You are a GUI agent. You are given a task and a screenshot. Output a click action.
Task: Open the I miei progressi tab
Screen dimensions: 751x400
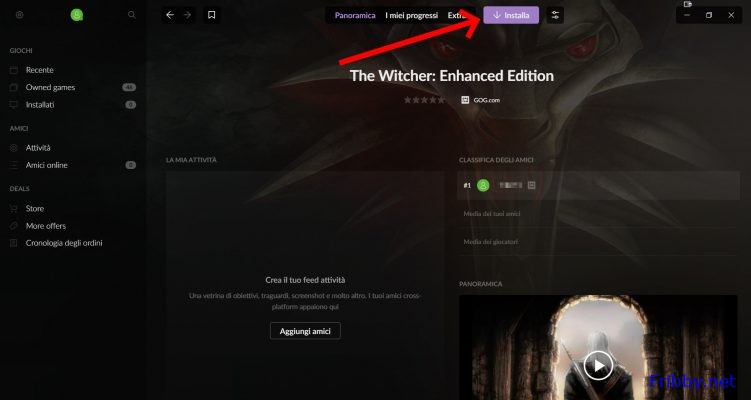pyautogui.click(x=411, y=15)
